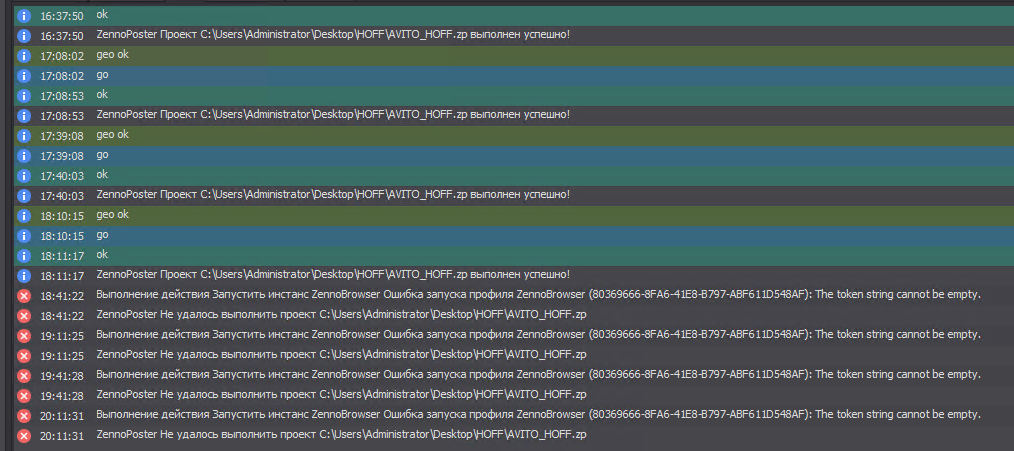Select 'Не удалось выполнить проект' message at 18:41:22
The height and width of the screenshot is (451, 1014).
click(x=341, y=314)
